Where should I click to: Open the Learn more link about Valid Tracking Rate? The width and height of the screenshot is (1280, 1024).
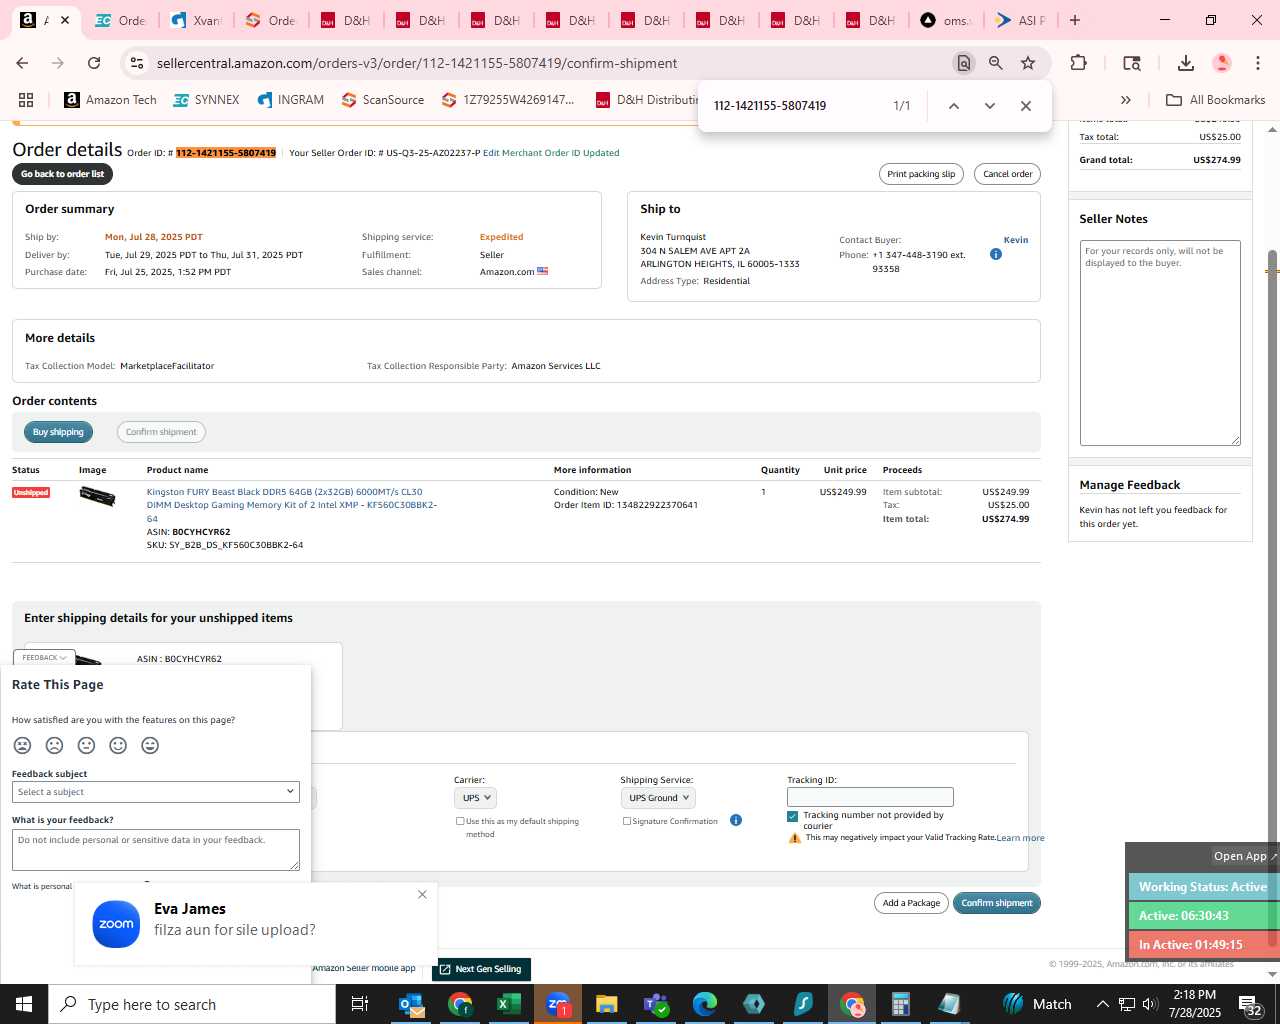[1020, 838]
